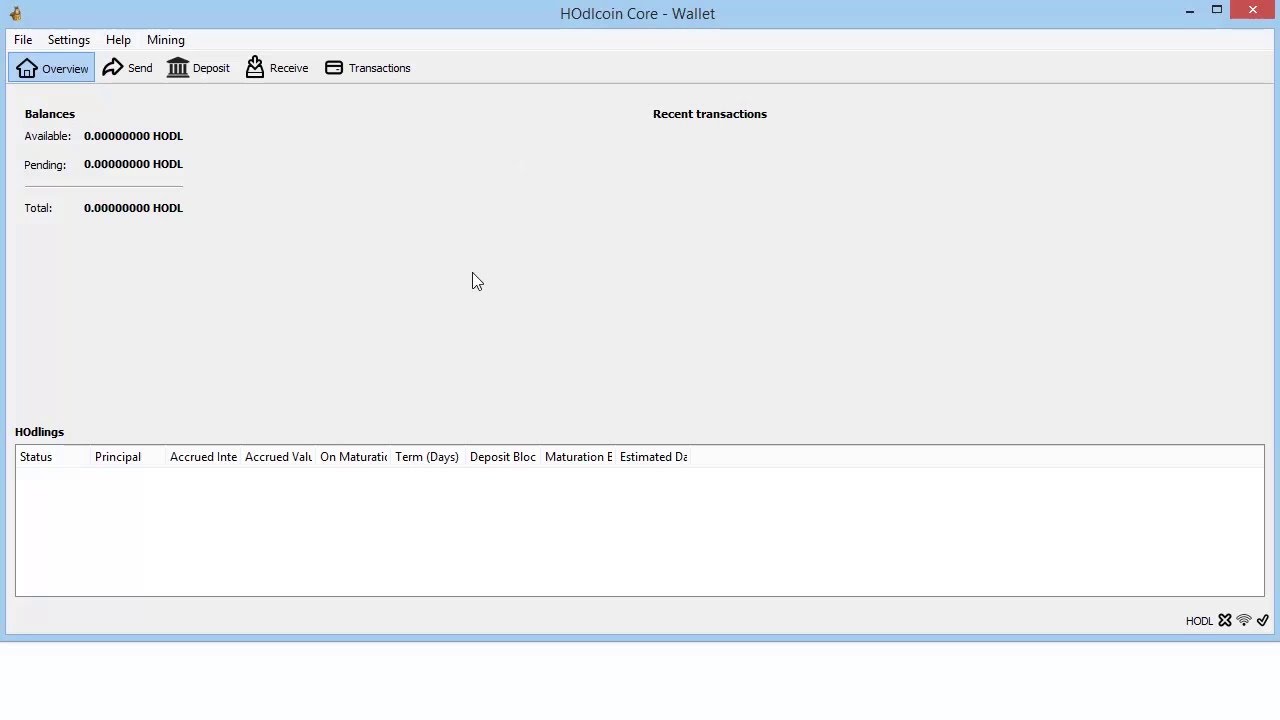Check the network connections signal icon
Screen dimensions: 1280x720
pyautogui.click(x=1244, y=621)
